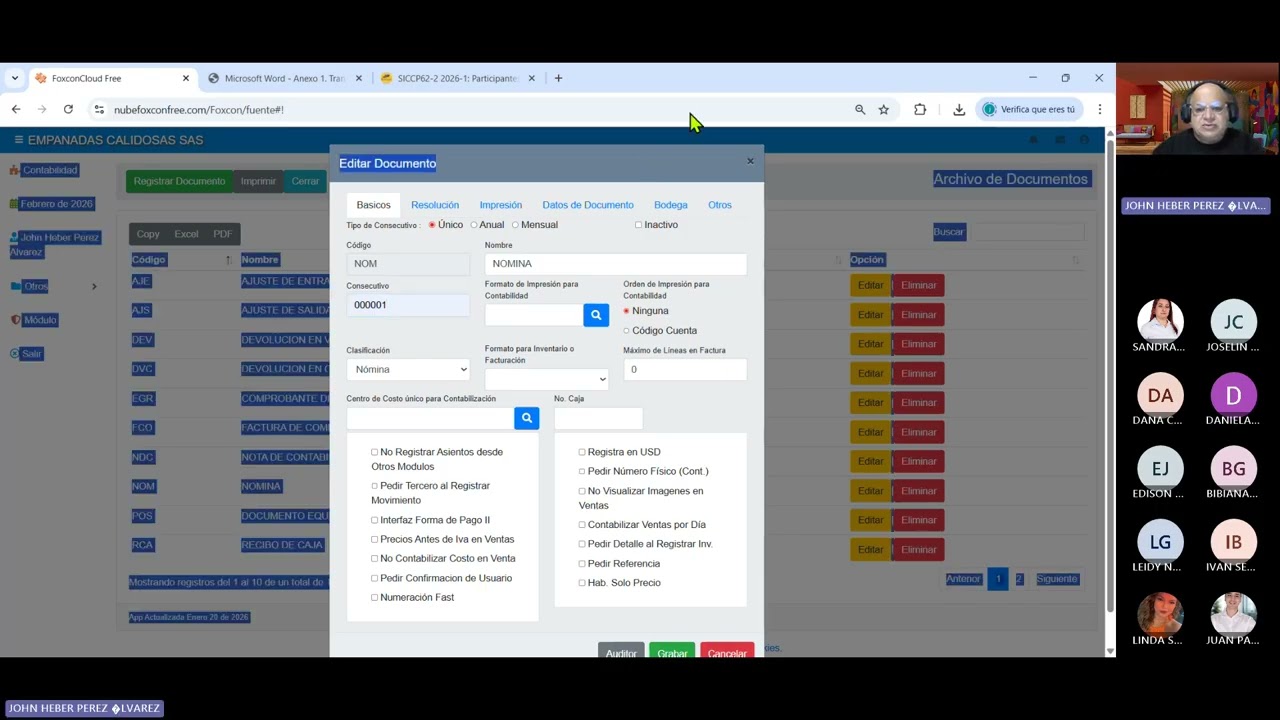Viewport: 1280px width, 720px height.
Task: Switch to Bodega tab
Action: [x=671, y=205]
